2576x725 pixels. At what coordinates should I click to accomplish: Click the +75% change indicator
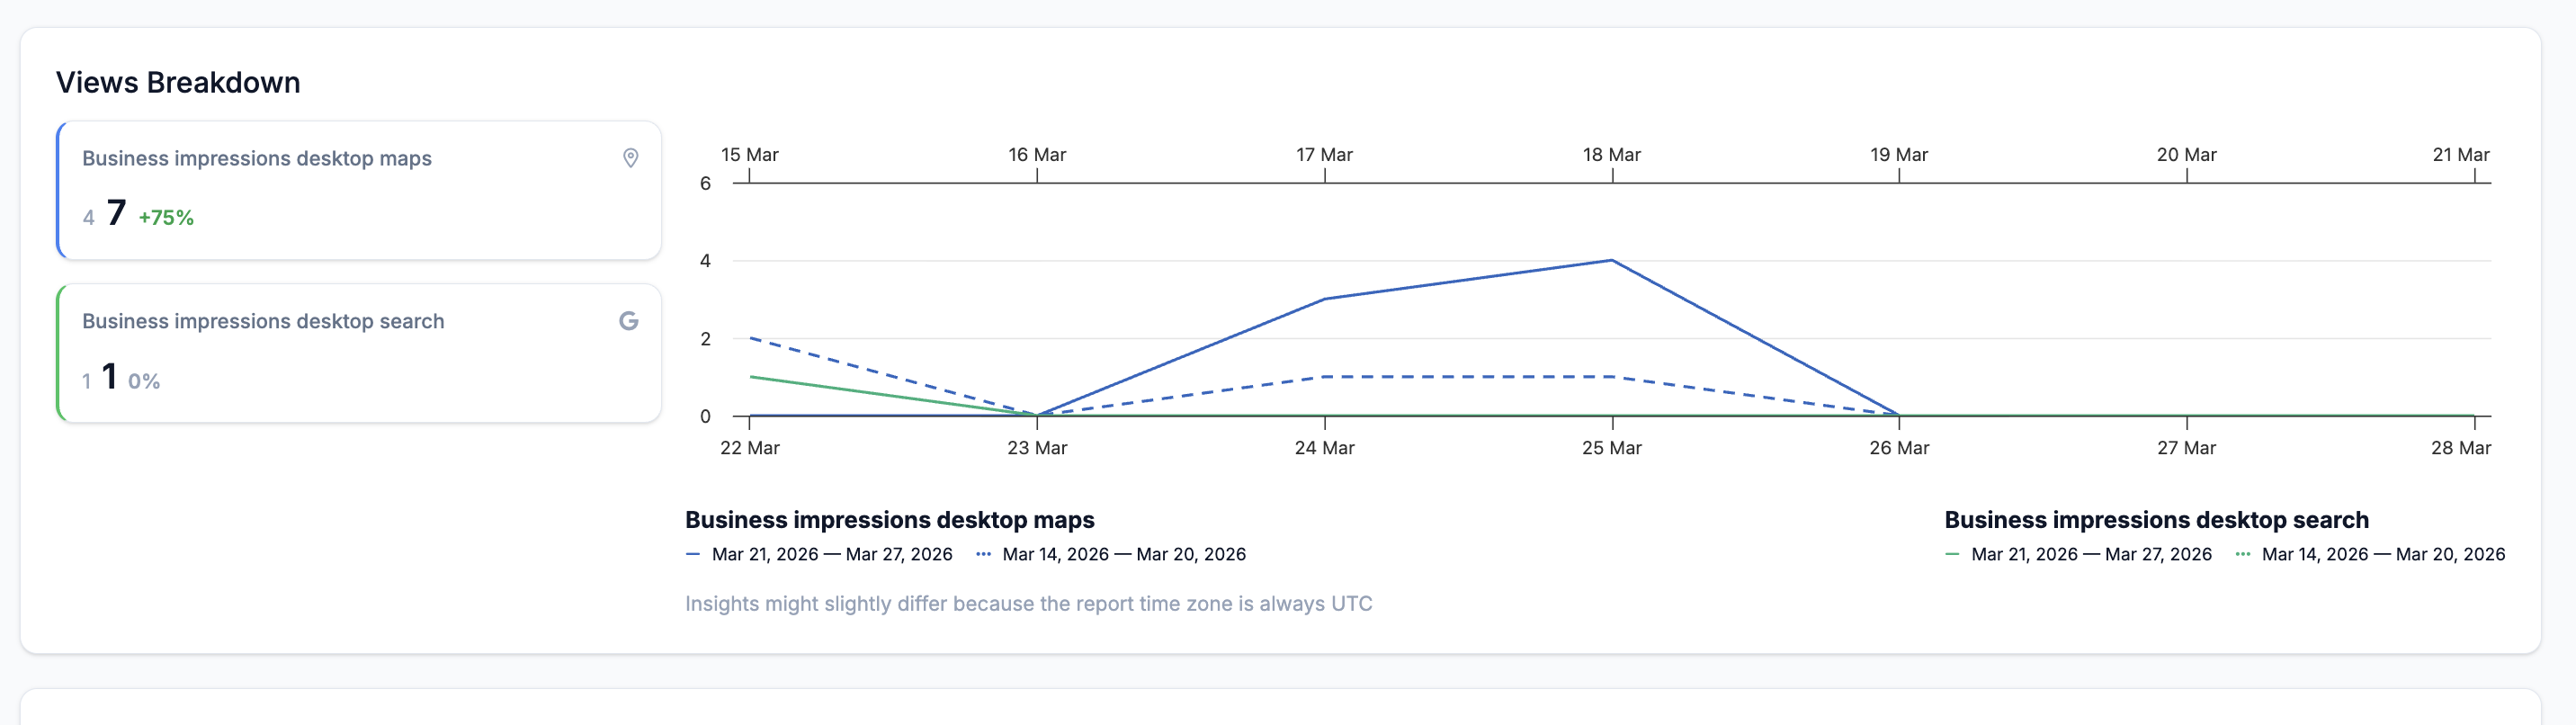(x=166, y=218)
